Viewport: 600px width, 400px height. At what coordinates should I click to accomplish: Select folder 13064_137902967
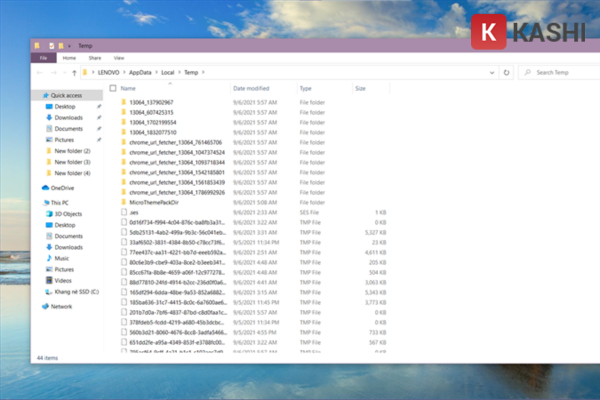151,102
